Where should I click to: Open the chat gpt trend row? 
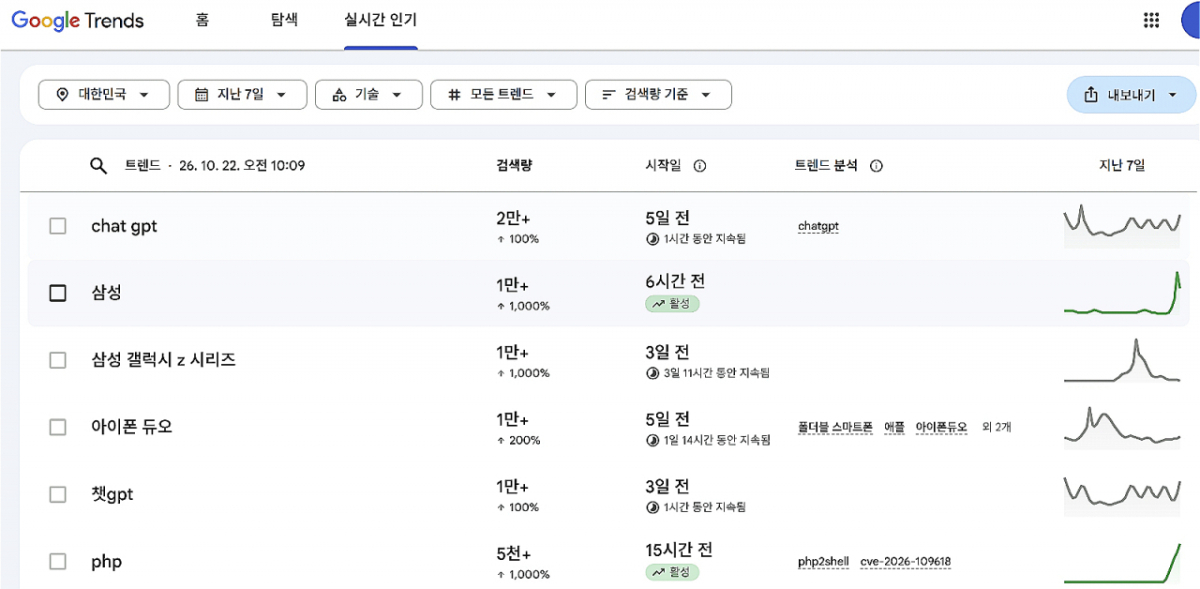(123, 226)
